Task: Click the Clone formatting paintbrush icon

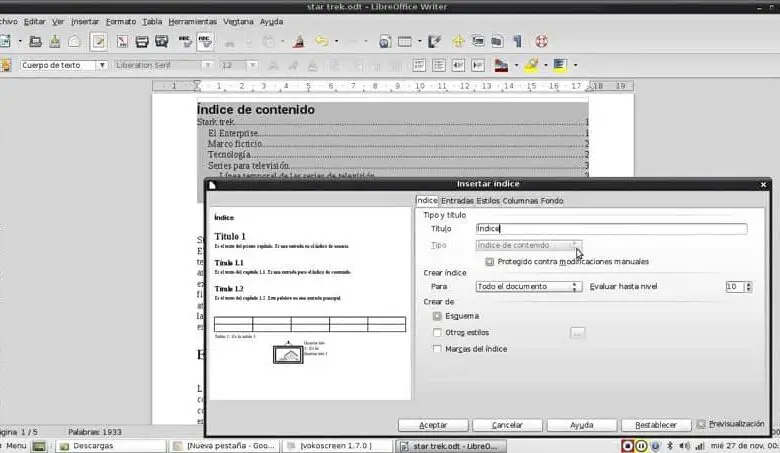Action: (298, 42)
